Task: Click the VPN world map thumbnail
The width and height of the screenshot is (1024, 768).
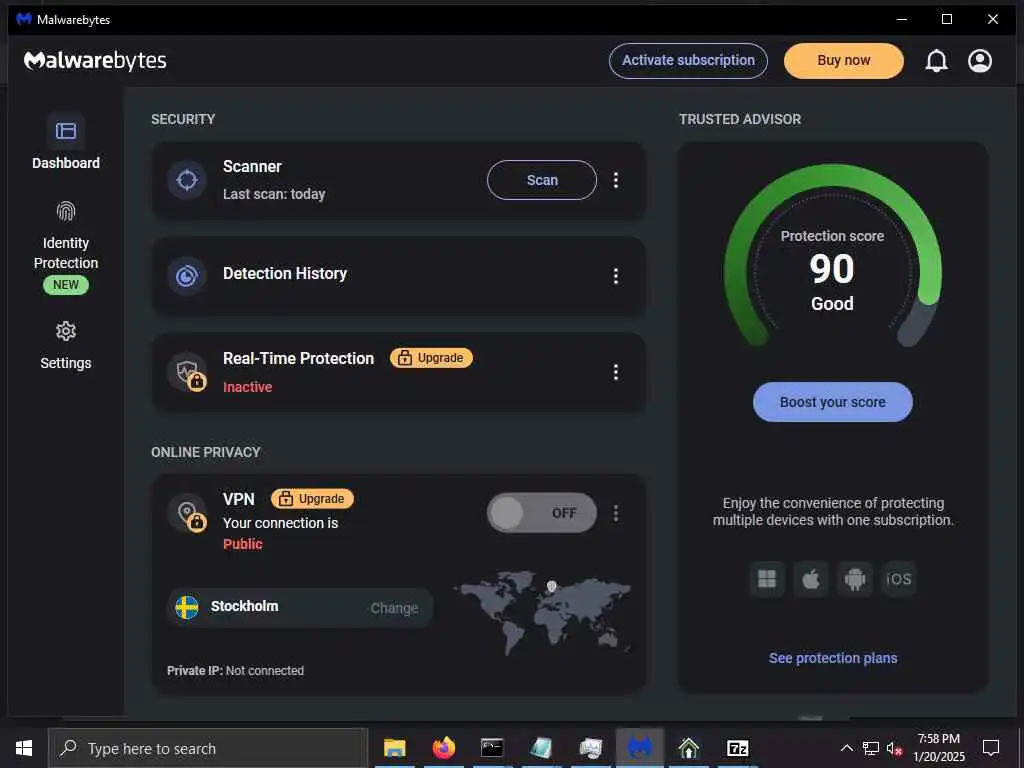Action: 543,612
